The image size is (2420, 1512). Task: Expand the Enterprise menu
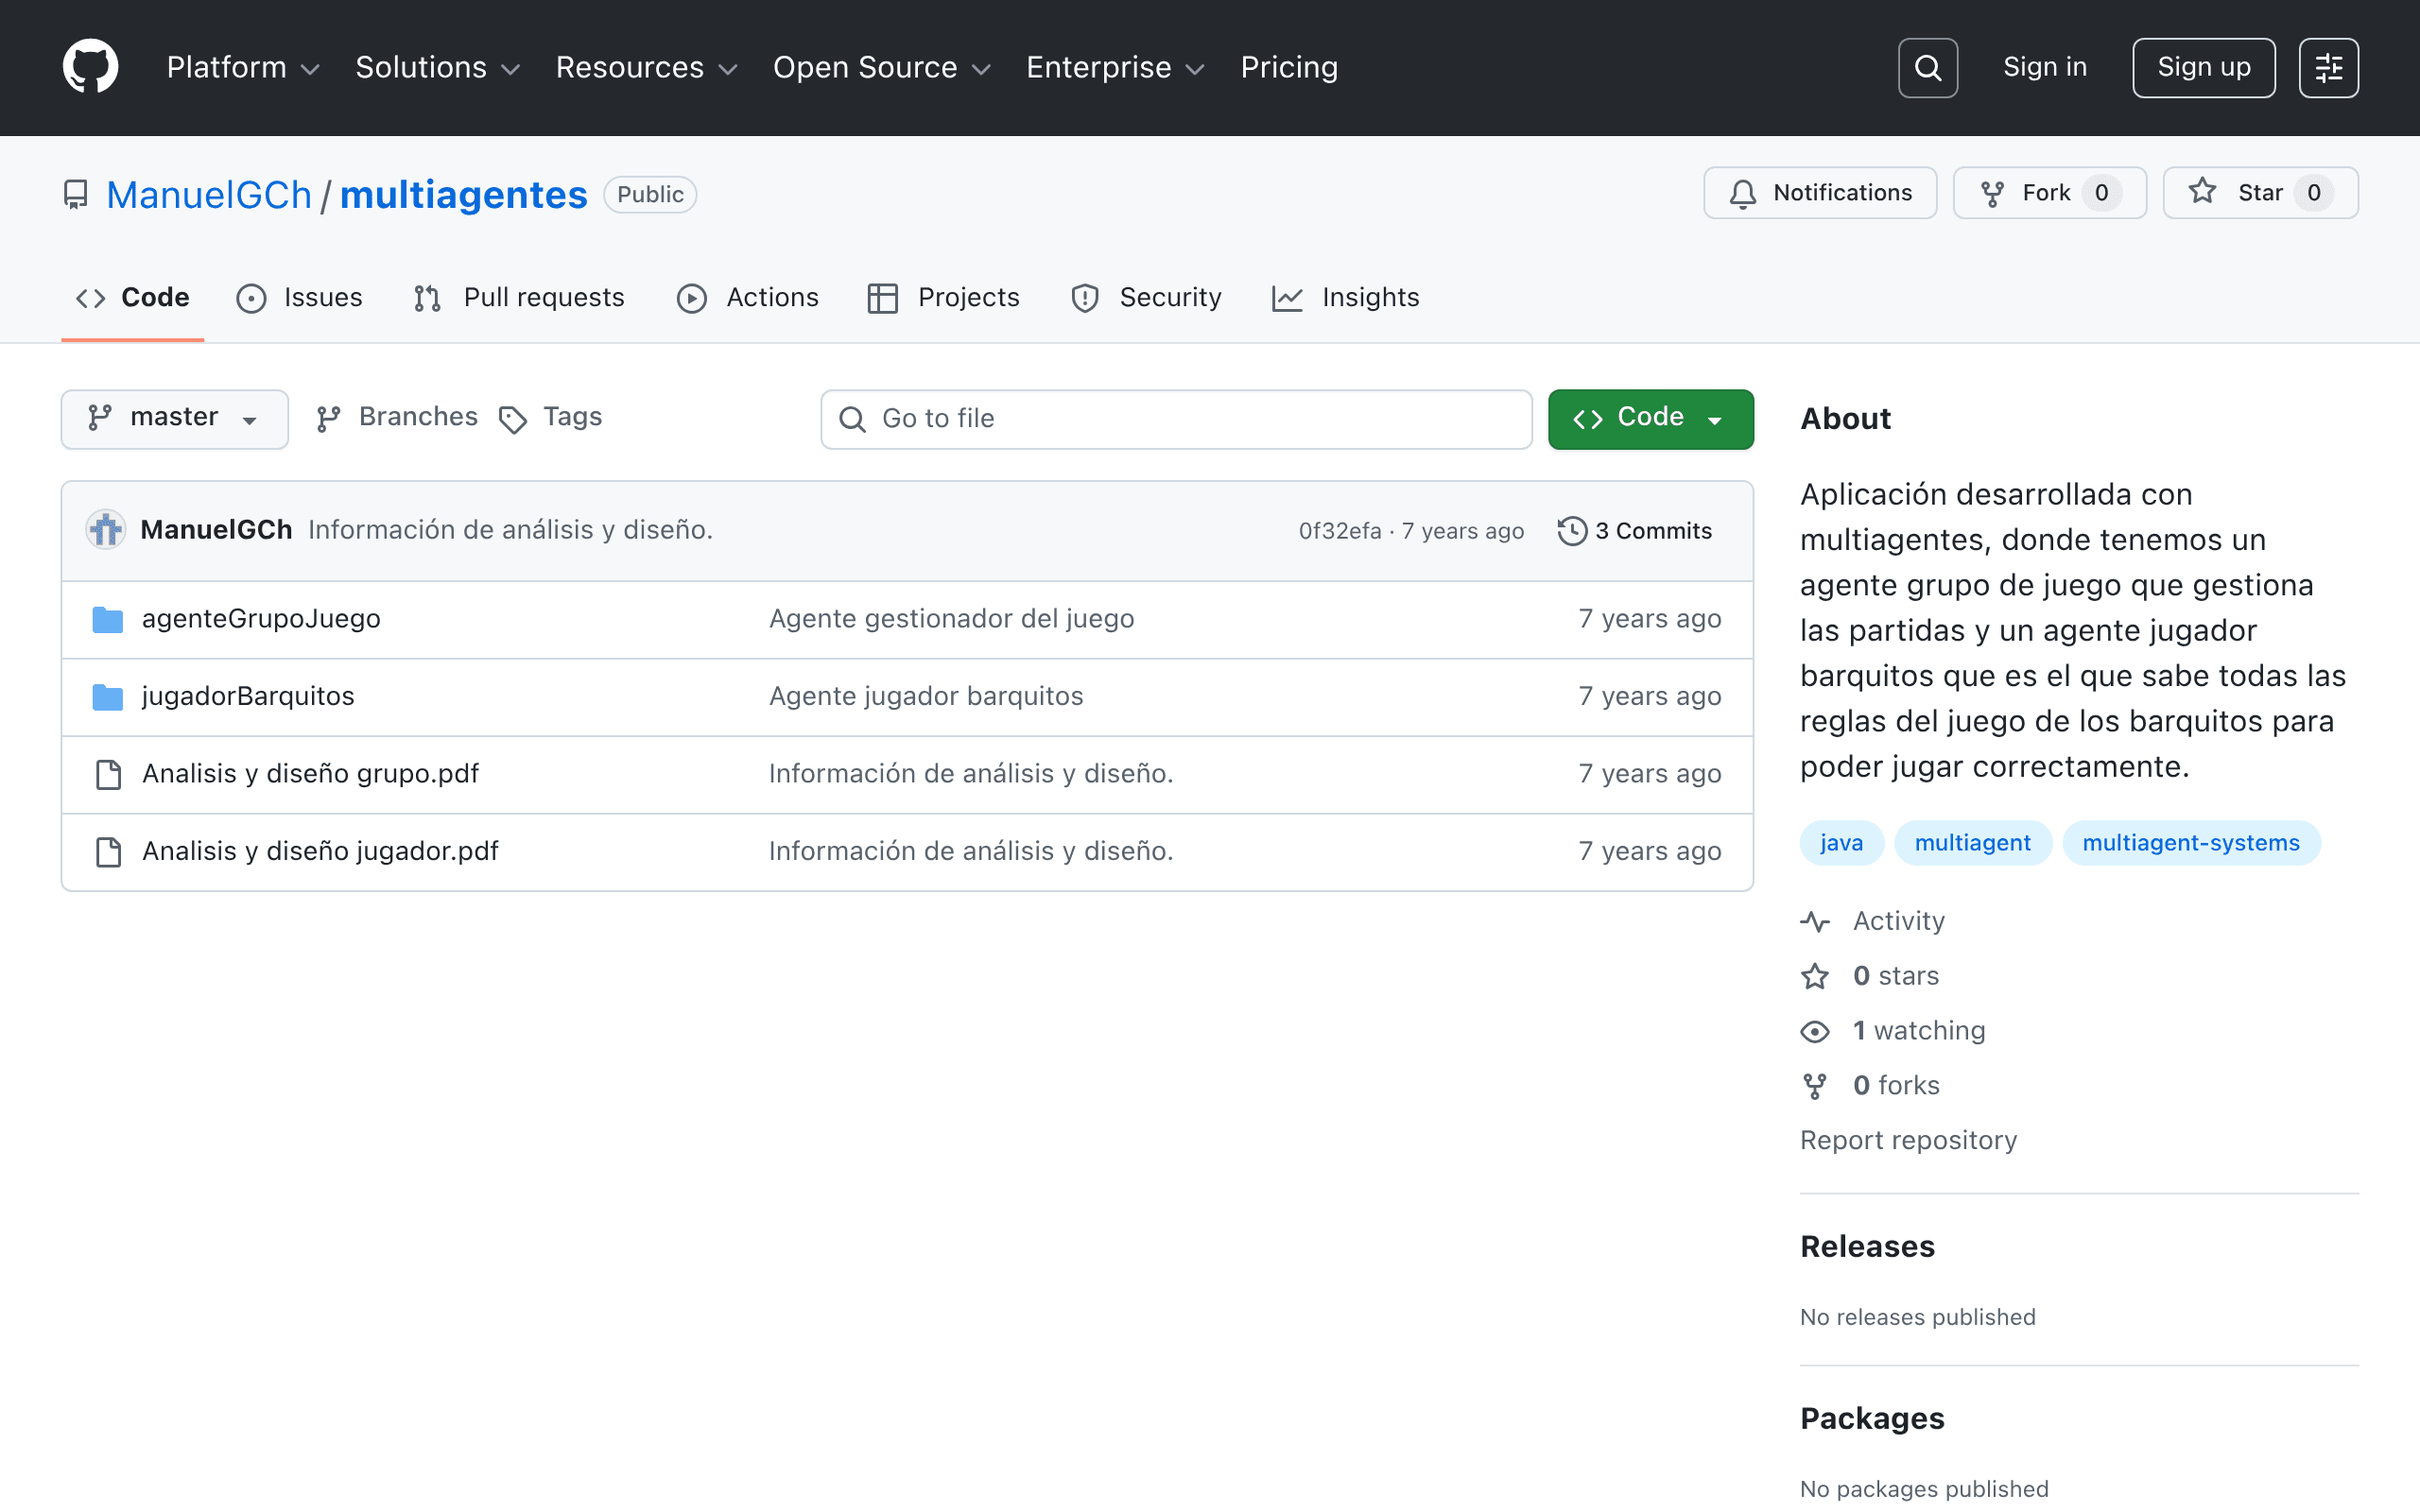(x=1115, y=67)
